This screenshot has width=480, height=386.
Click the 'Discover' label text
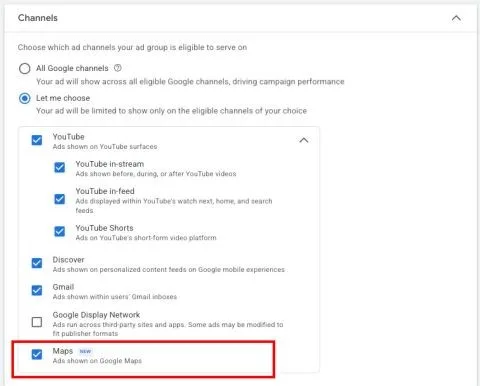(x=68, y=260)
